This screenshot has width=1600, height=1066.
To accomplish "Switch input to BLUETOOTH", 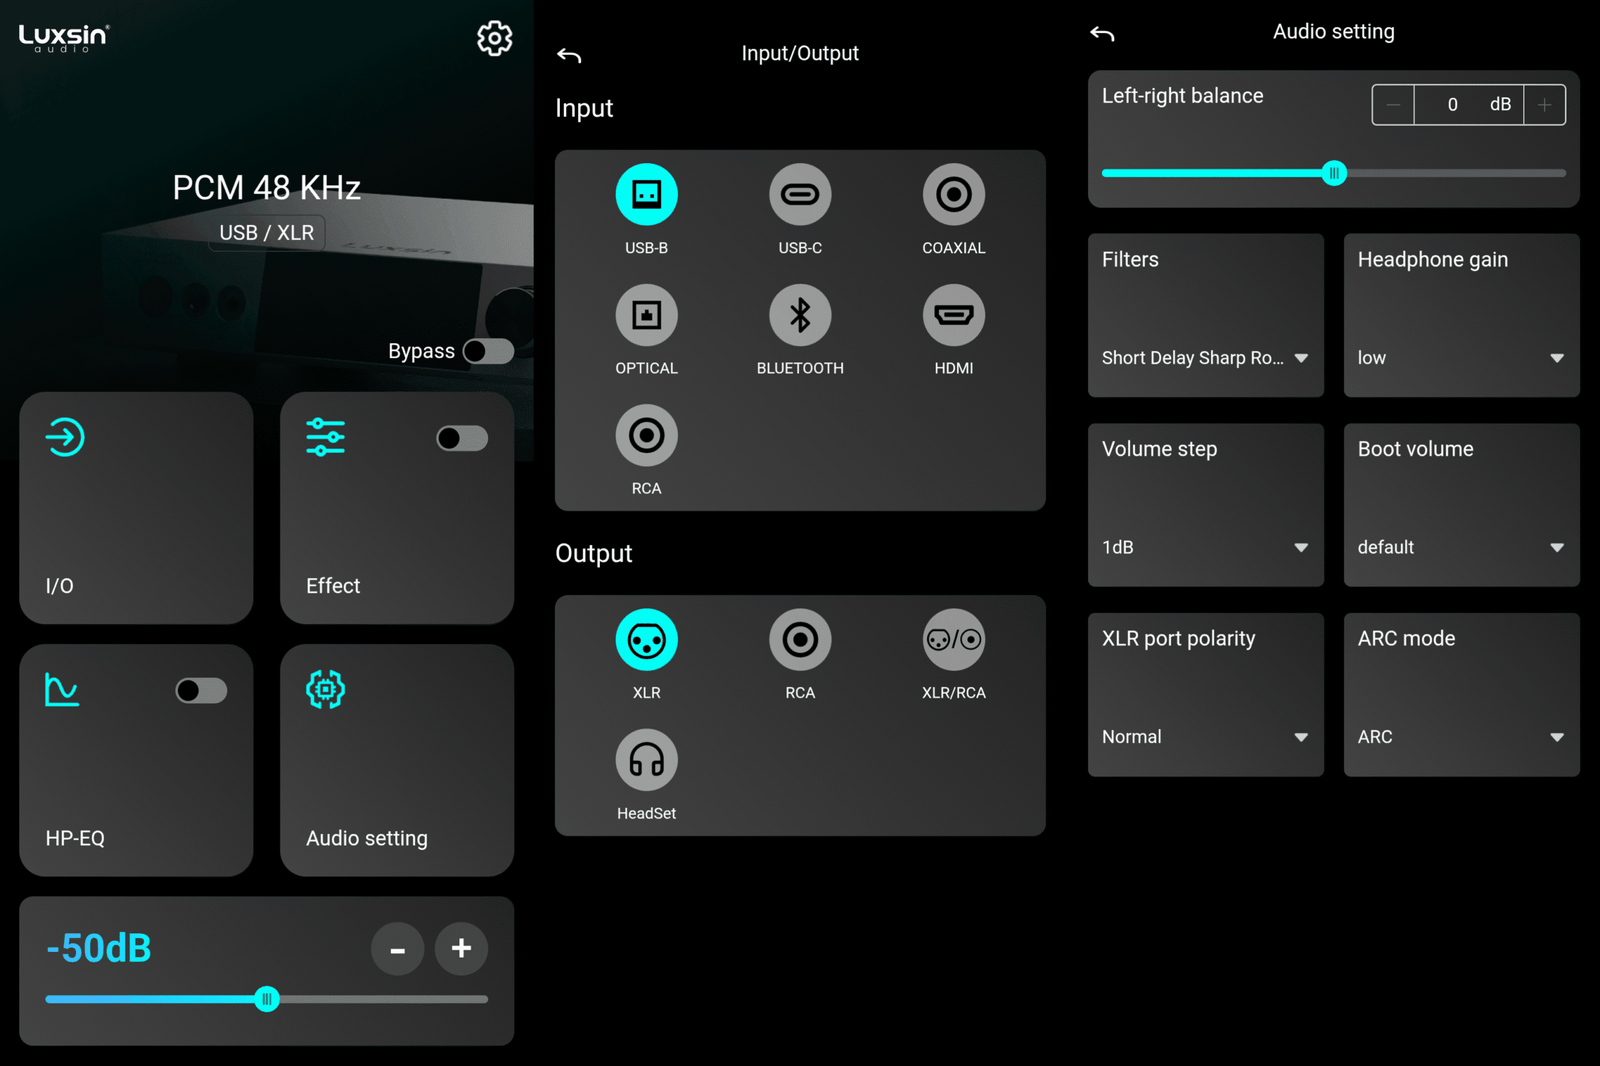I will pos(799,315).
